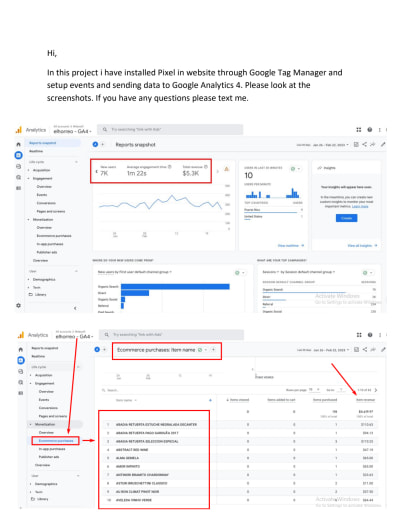400x518 pixels.
Task: Open date range dropdown in Reports snapshot
Action: click(323, 145)
